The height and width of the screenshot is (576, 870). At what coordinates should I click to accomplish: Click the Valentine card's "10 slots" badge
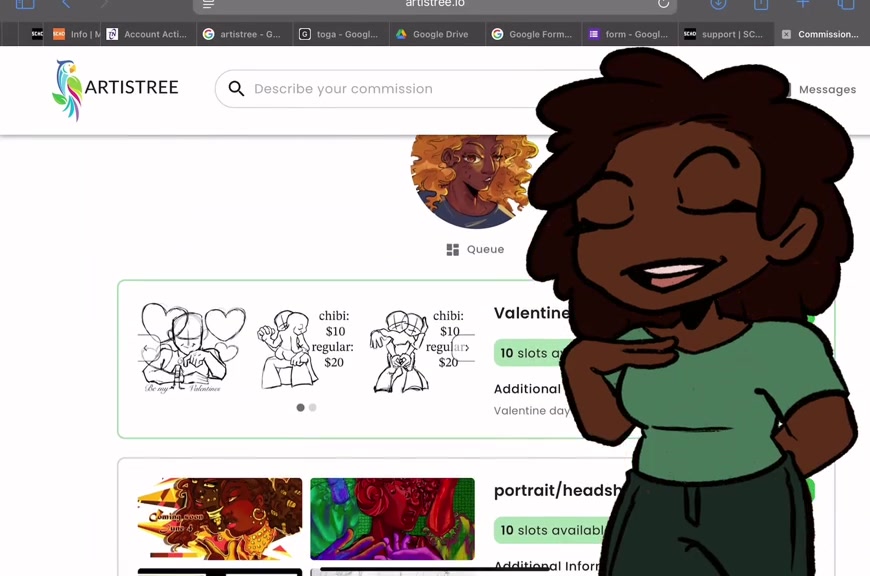[530, 353]
